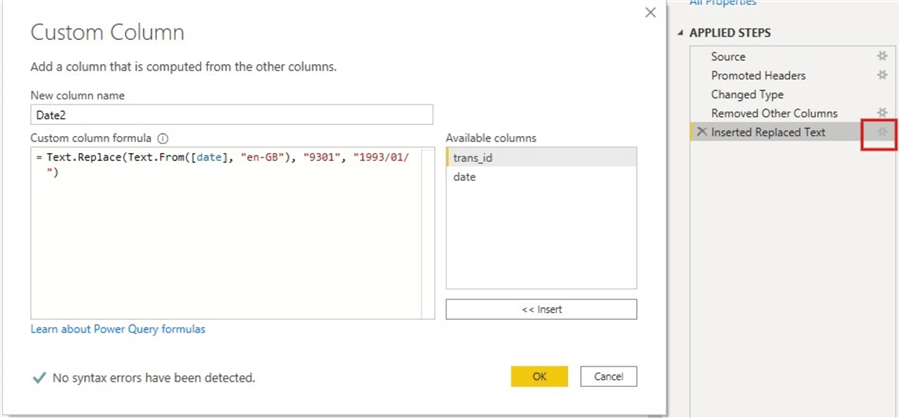
Task: Open gear icon for Inserted Replaced Text
Action: (882, 132)
